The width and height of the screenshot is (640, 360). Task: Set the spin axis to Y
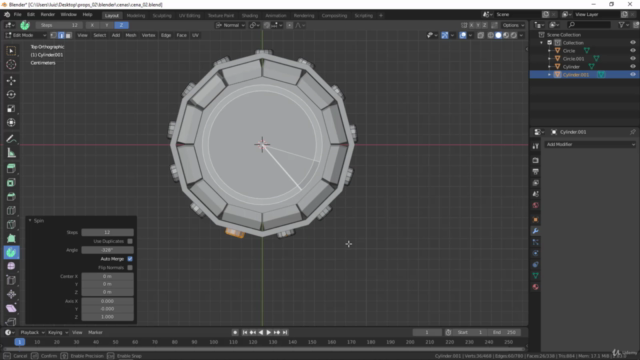[x=107, y=25]
